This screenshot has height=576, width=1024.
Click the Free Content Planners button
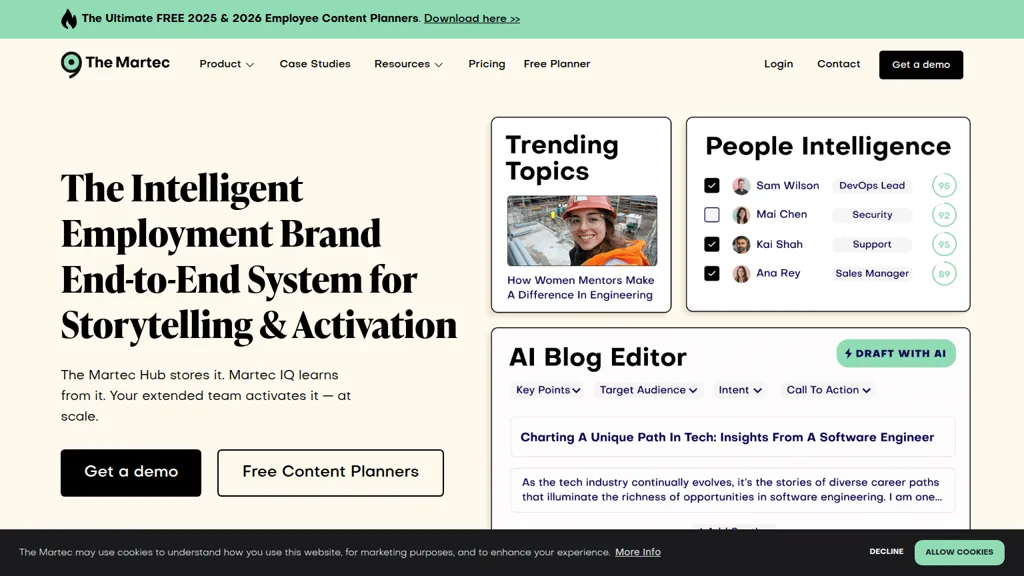click(x=330, y=472)
